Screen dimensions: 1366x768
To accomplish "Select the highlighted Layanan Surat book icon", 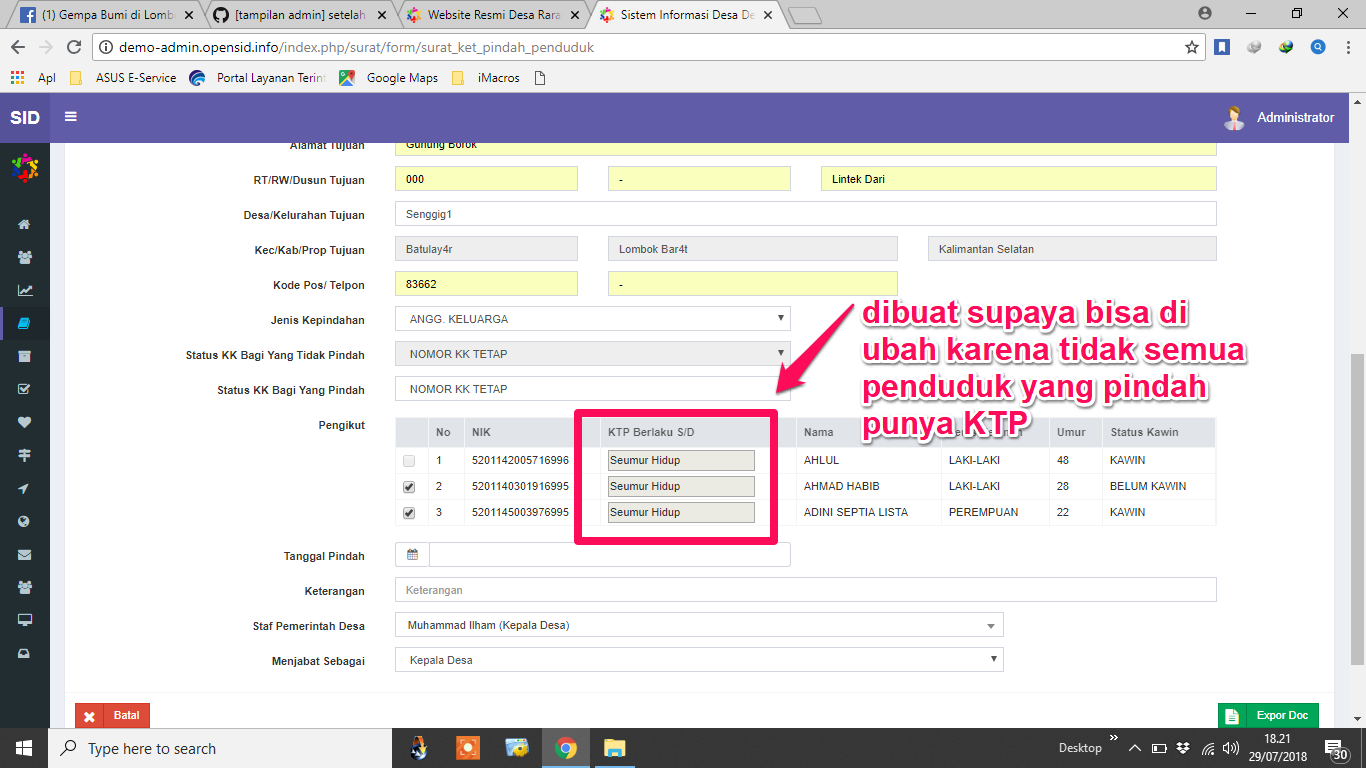I will 23,323.
